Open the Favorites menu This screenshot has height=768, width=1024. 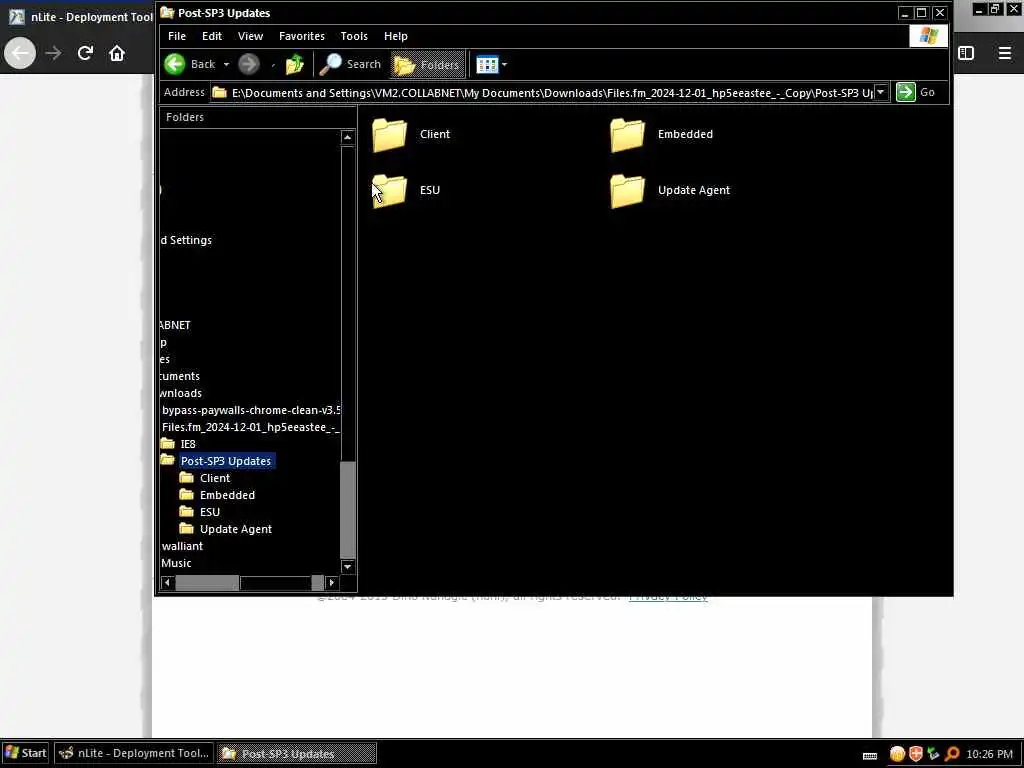coord(302,36)
